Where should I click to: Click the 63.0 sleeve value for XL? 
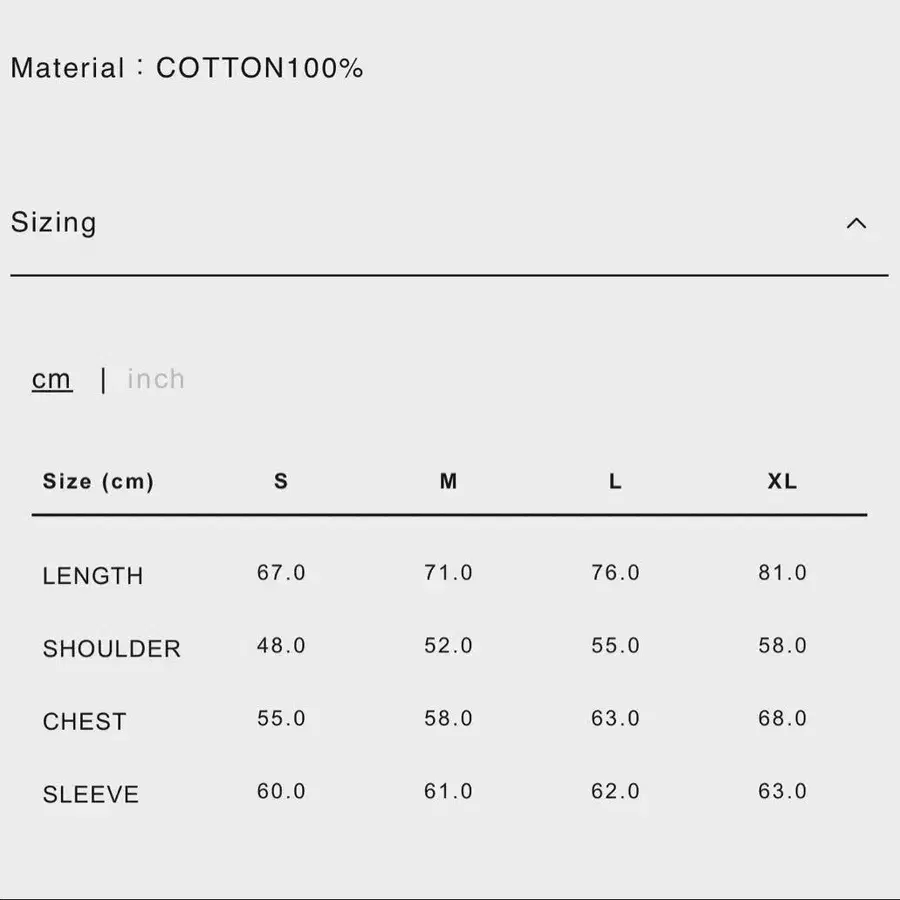coord(782,792)
